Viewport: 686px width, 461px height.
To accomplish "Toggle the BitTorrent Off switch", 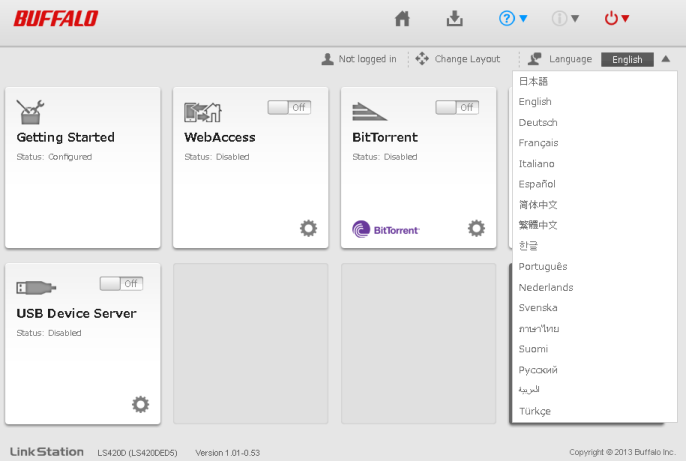I will (x=457, y=107).
